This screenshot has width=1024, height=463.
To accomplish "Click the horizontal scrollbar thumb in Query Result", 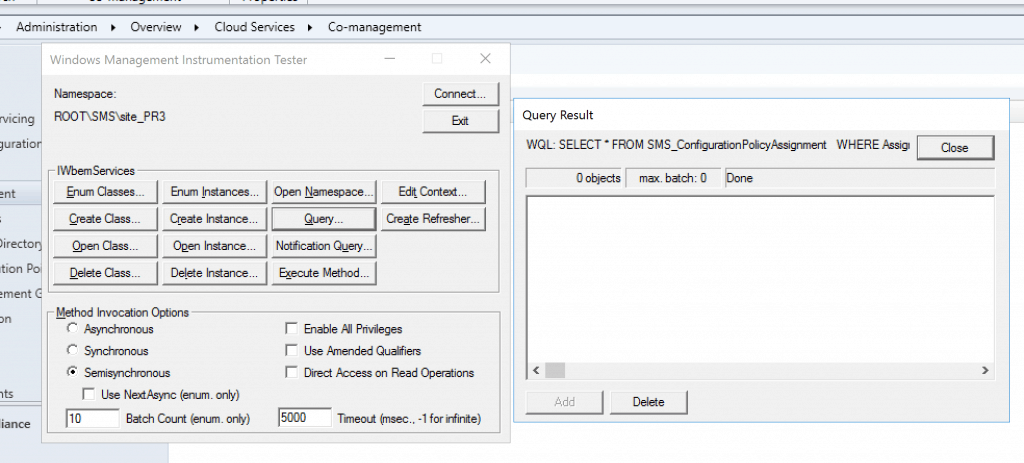I will tap(555, 370).
